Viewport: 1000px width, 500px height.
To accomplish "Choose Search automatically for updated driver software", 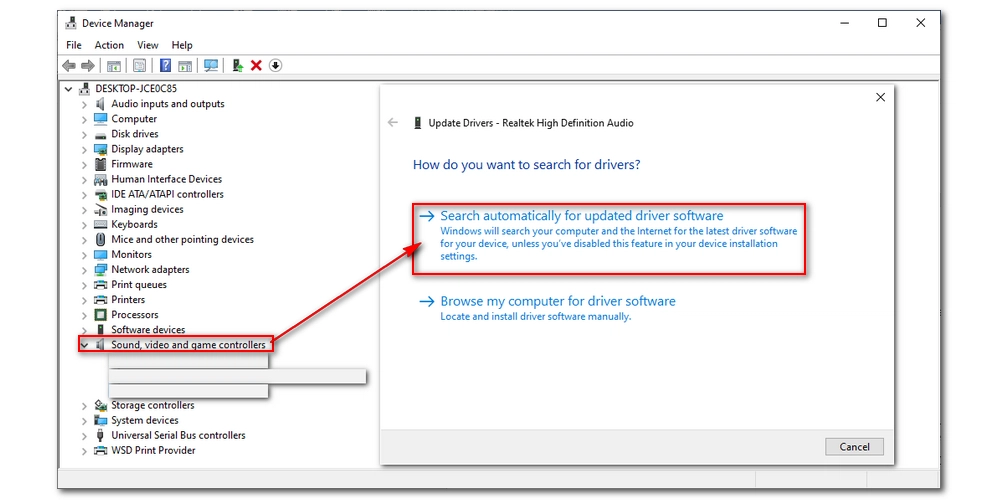I will tap(609, 239).
